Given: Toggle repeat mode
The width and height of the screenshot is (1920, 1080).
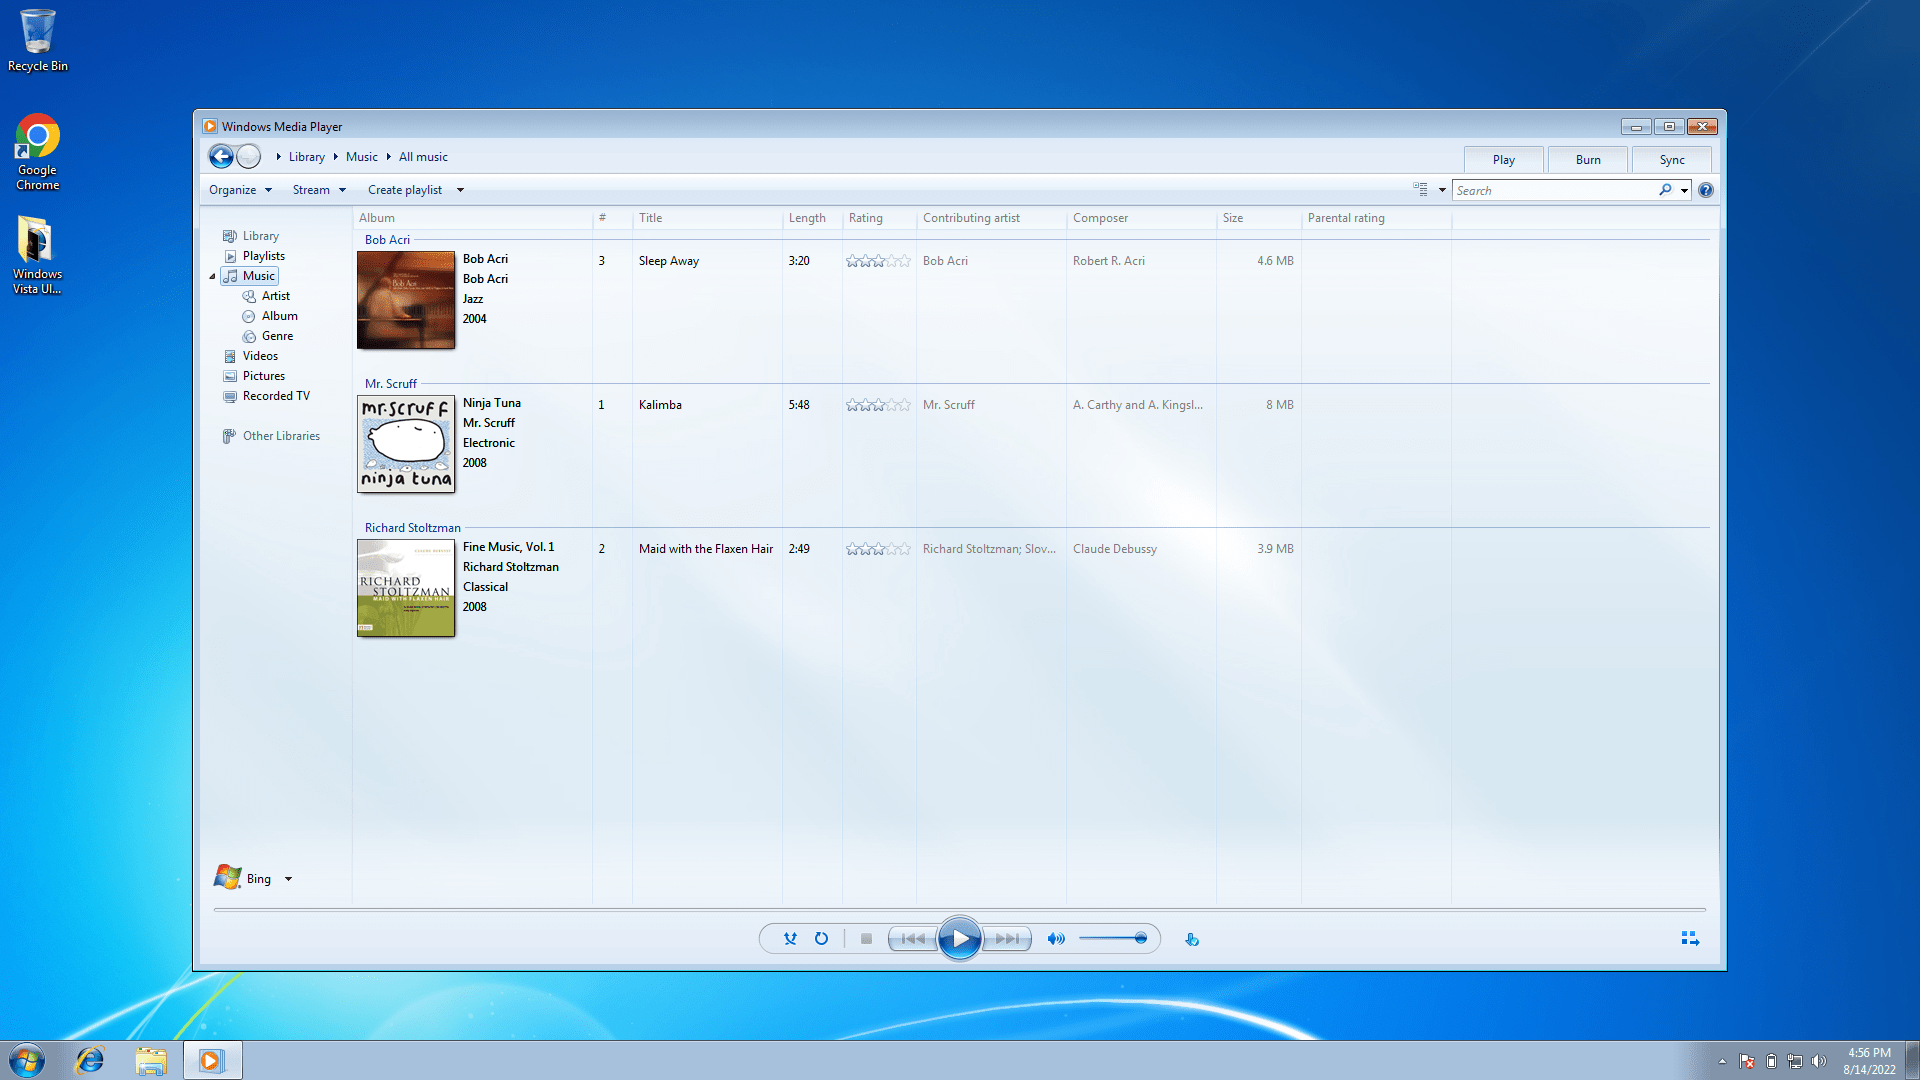Looking at the screenshot, I should (821, 938).
